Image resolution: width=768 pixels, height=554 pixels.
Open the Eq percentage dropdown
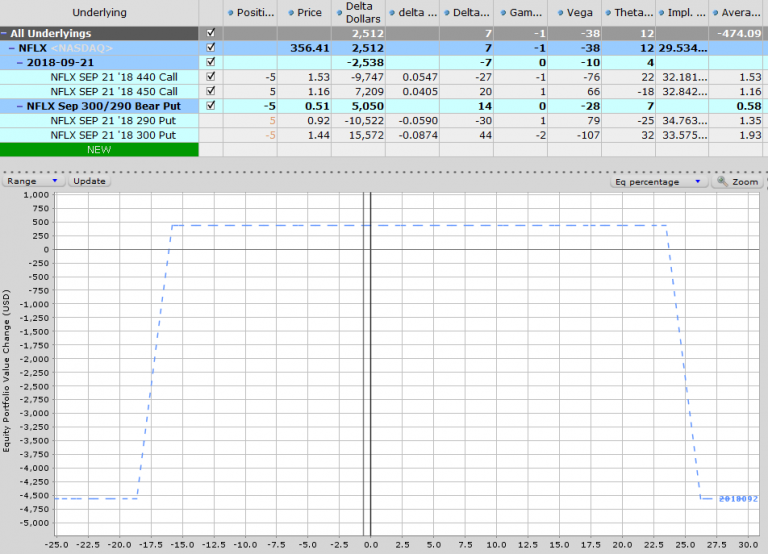click(x=661, y=182)
